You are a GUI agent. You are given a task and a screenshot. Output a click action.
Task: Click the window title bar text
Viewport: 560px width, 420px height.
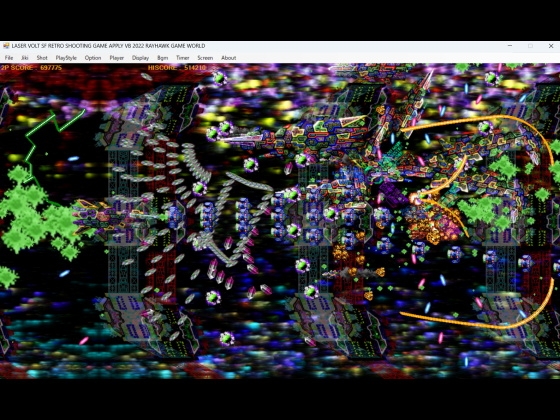[109, 46]
